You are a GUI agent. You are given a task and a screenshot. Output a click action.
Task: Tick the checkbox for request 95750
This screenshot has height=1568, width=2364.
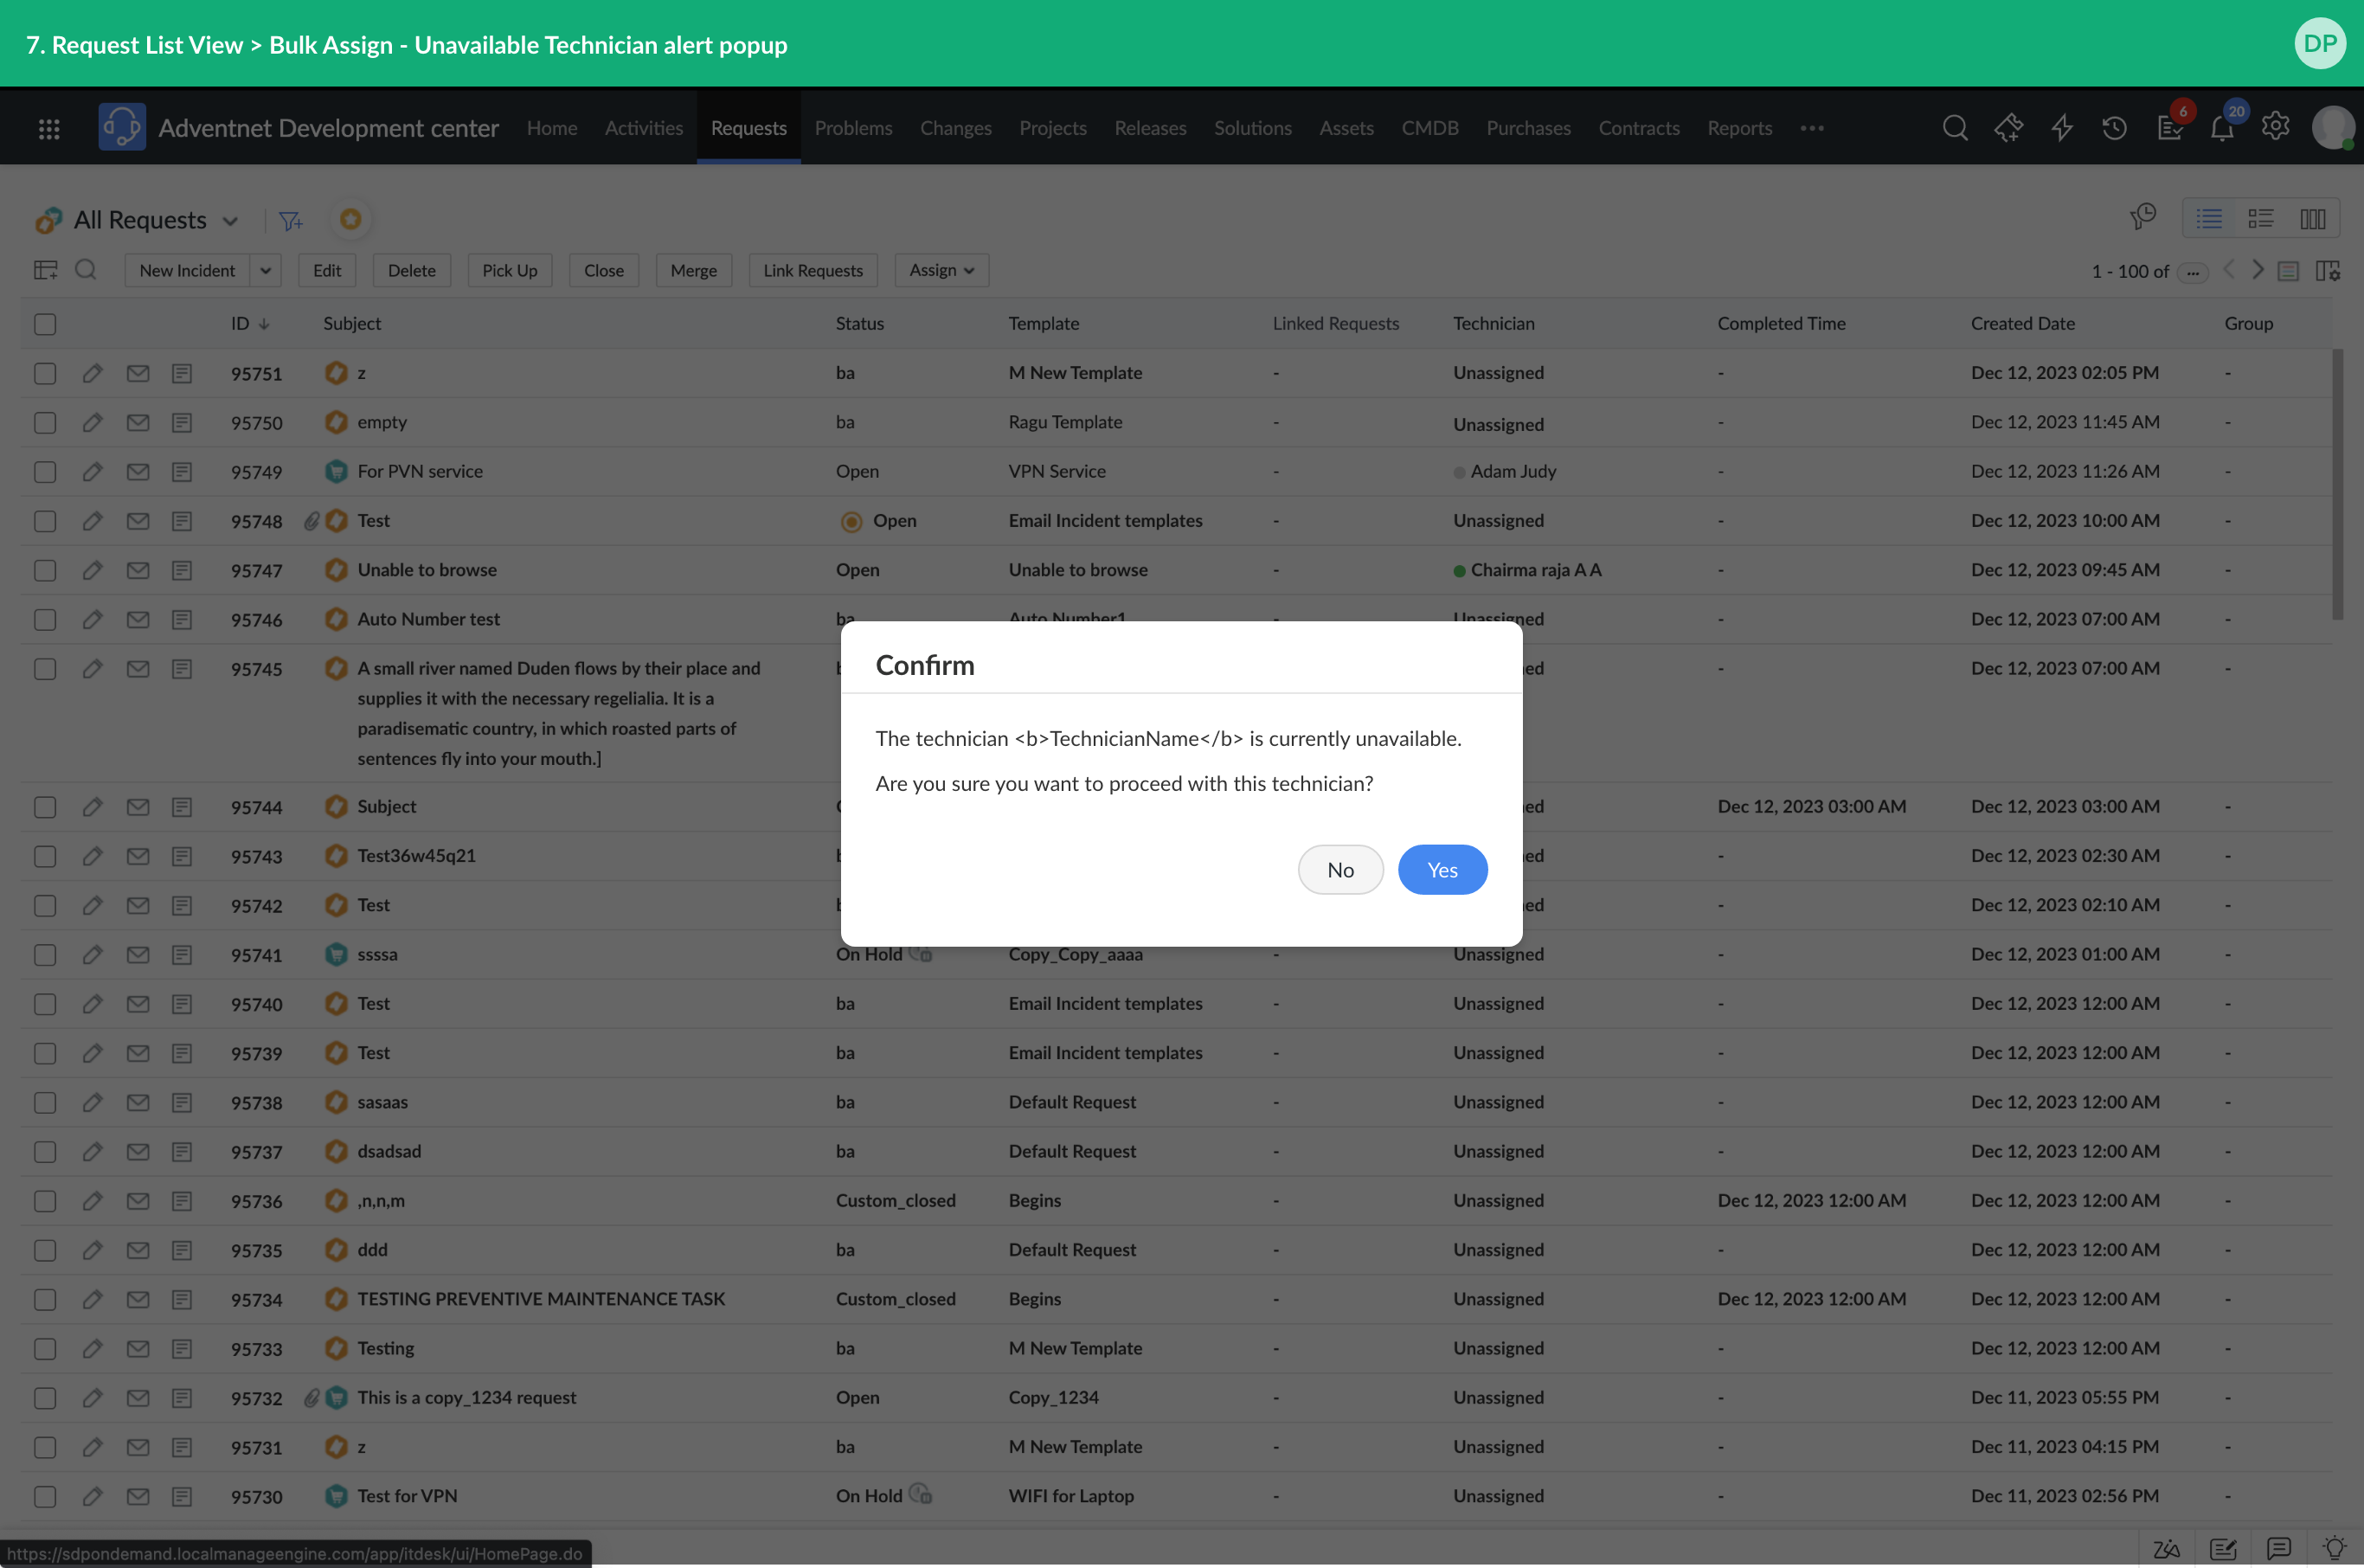(45, 423)
